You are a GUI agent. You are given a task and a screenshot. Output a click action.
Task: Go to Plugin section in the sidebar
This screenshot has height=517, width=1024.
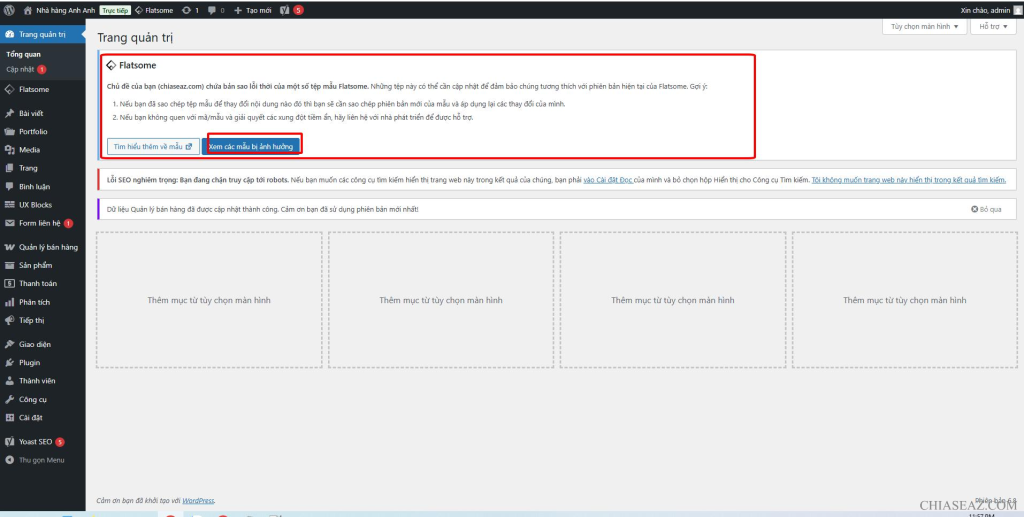29,362
